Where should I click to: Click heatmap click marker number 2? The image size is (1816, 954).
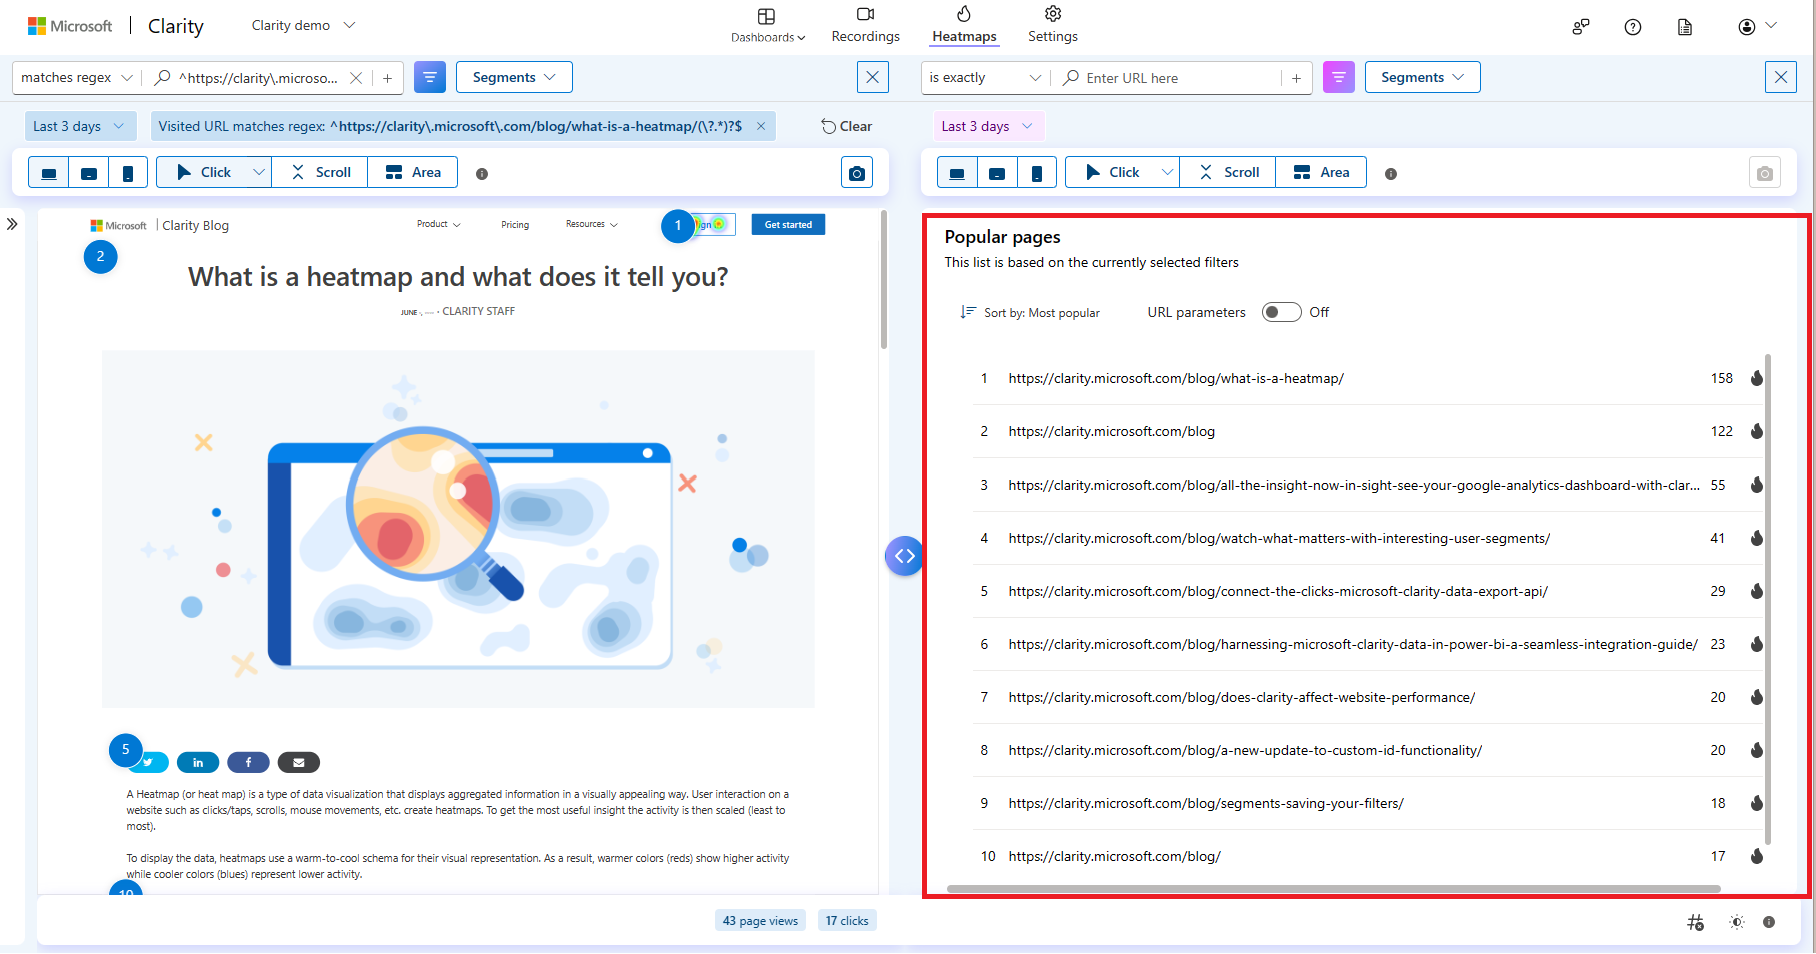(x=100, y=256)
